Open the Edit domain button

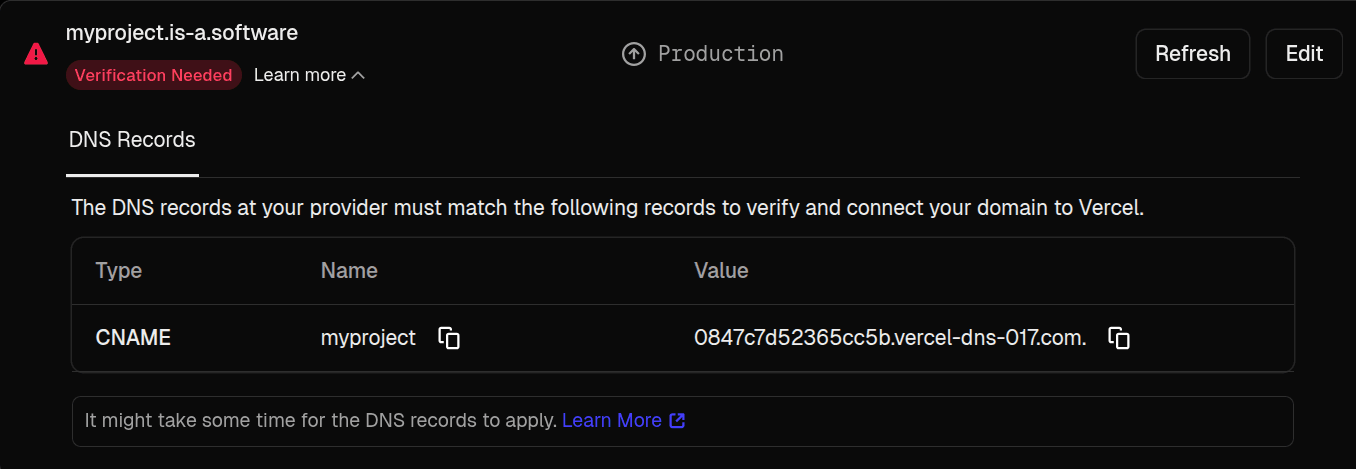1304,54
